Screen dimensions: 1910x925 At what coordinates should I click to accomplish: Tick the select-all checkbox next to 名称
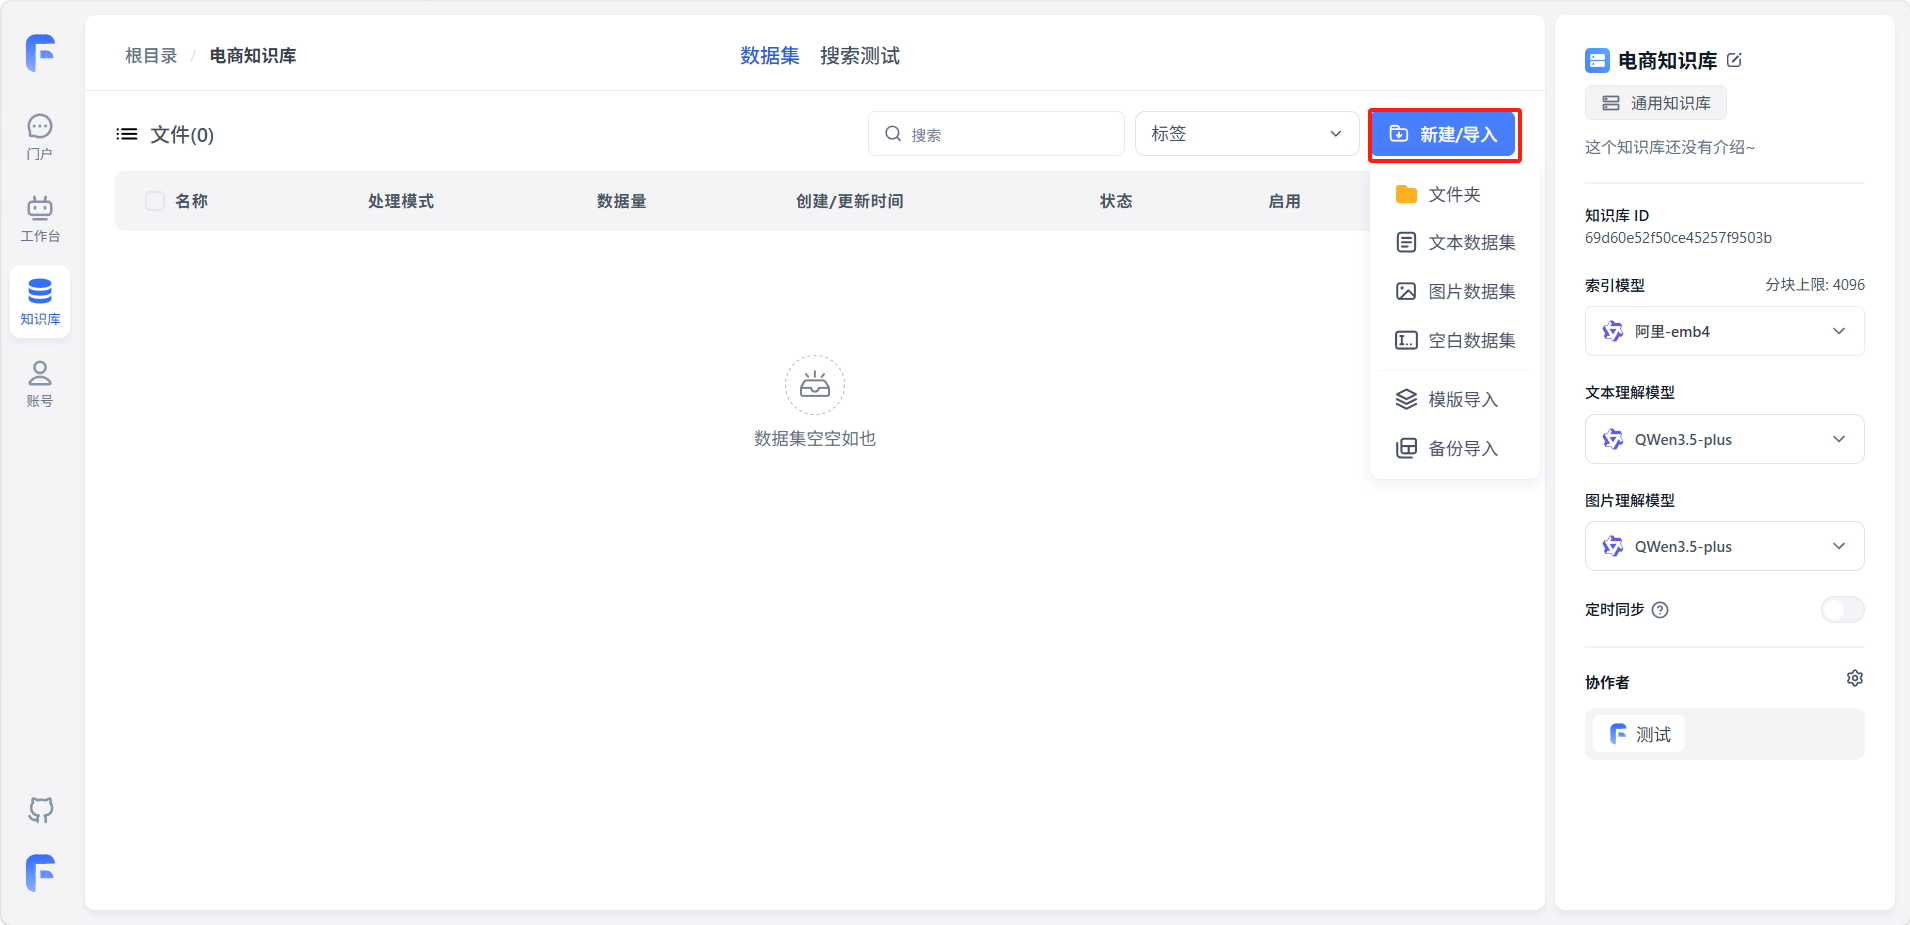pos(155,201)
